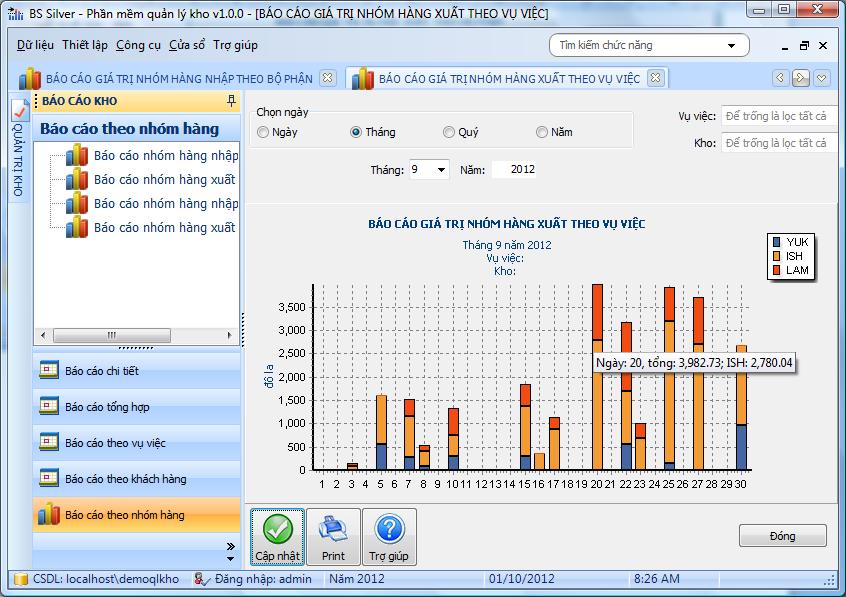Click the Cập nhật green checkmark icon
Screen dimensions: 846x597
pos(277,530)
